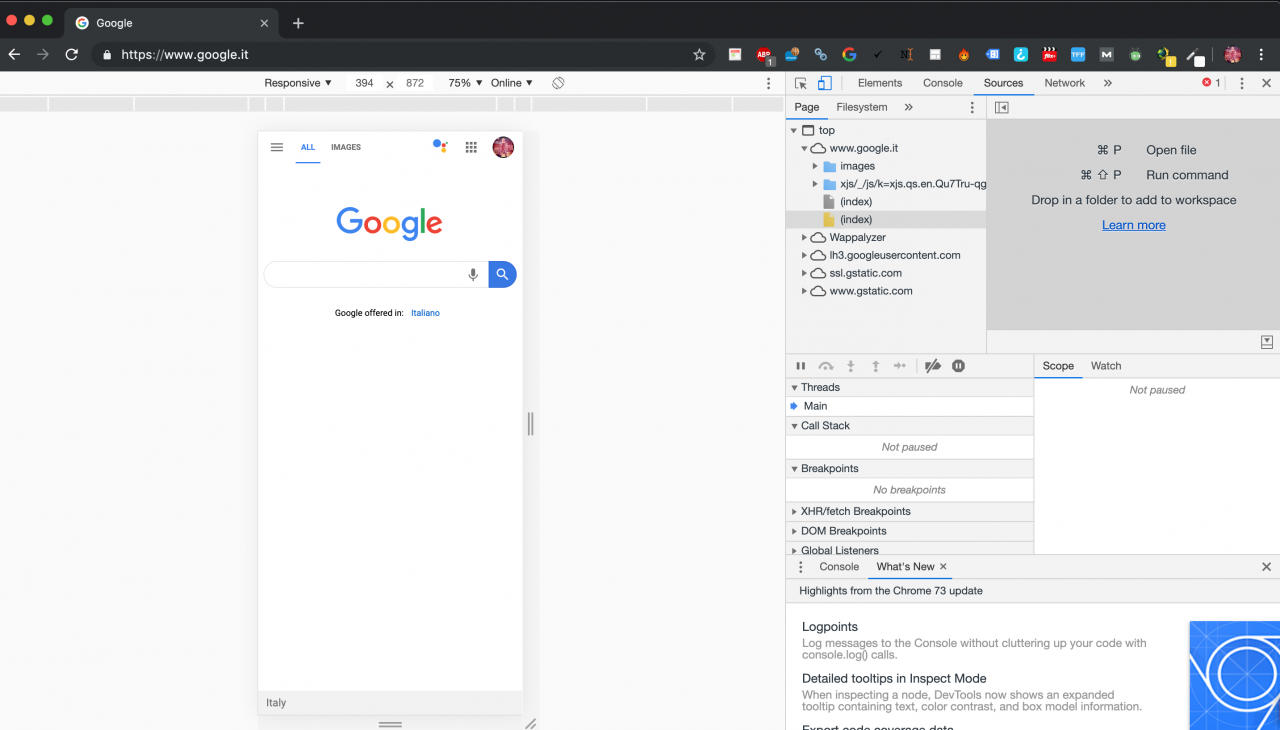Collapse the top frame tree node

[794, 130]
